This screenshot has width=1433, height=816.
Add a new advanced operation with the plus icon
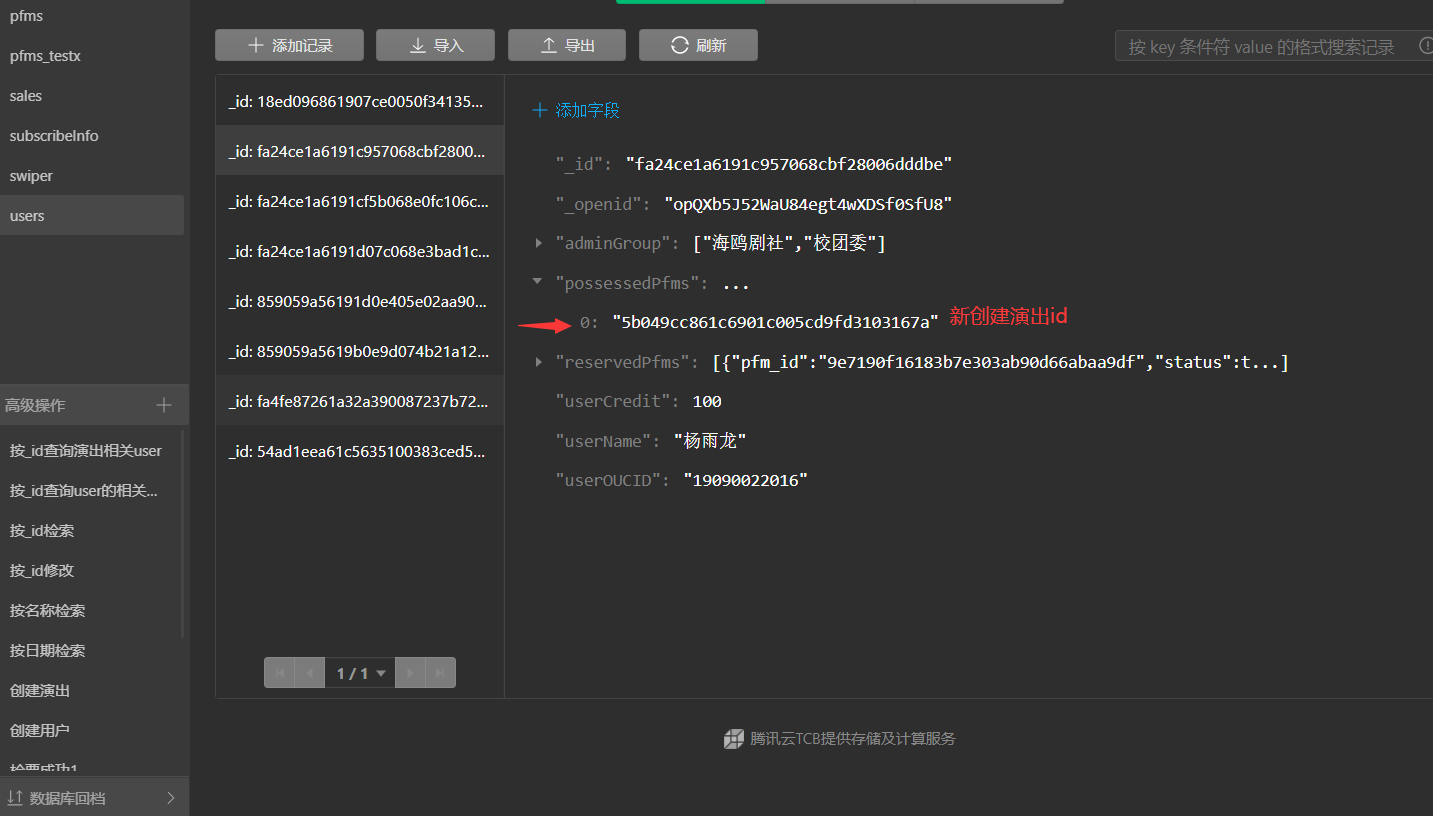tap(164, 405)
